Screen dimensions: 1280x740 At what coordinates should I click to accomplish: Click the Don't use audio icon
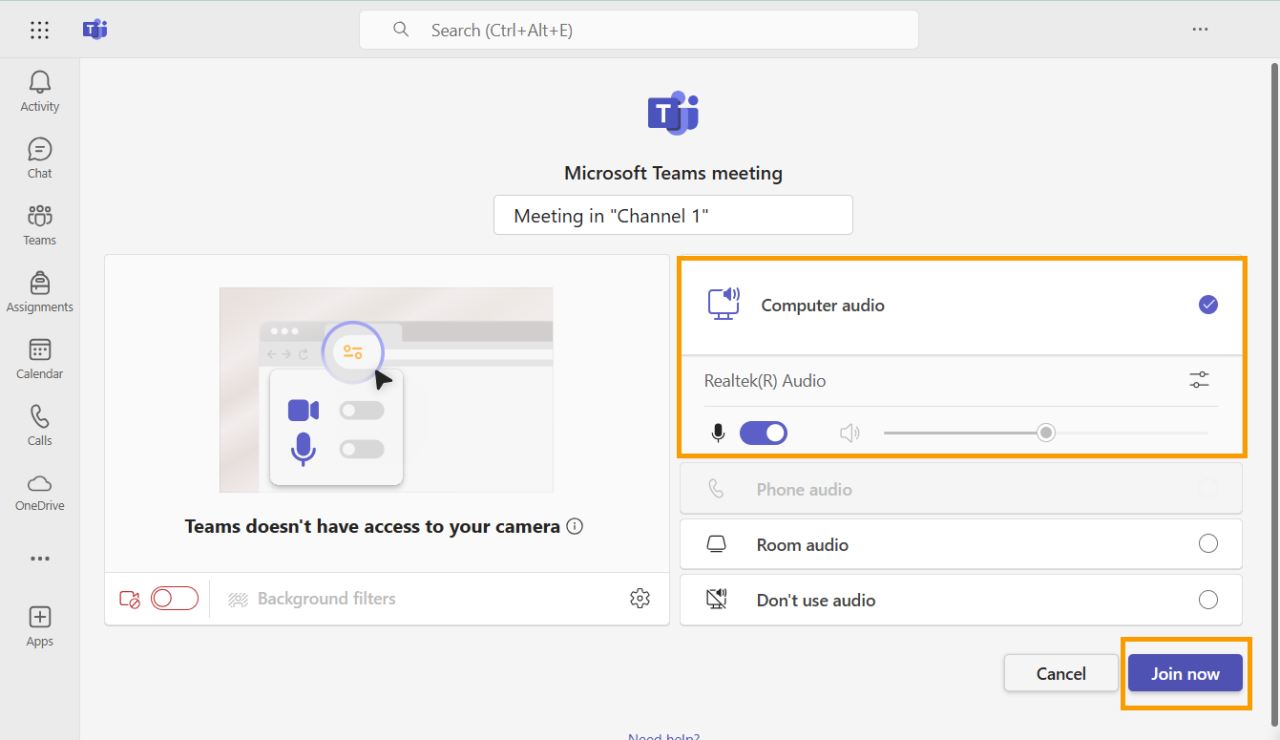[x=716, y=600]
